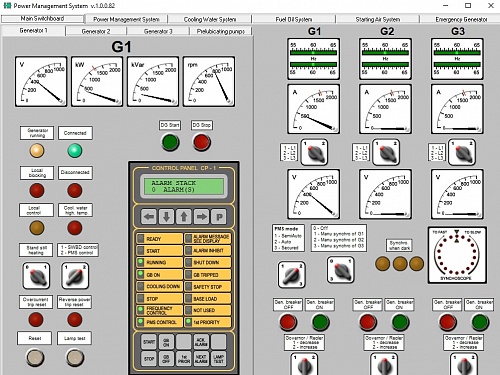Click STOP key on control panel keypad
This screenshot has width=500, height=375.
149,359
